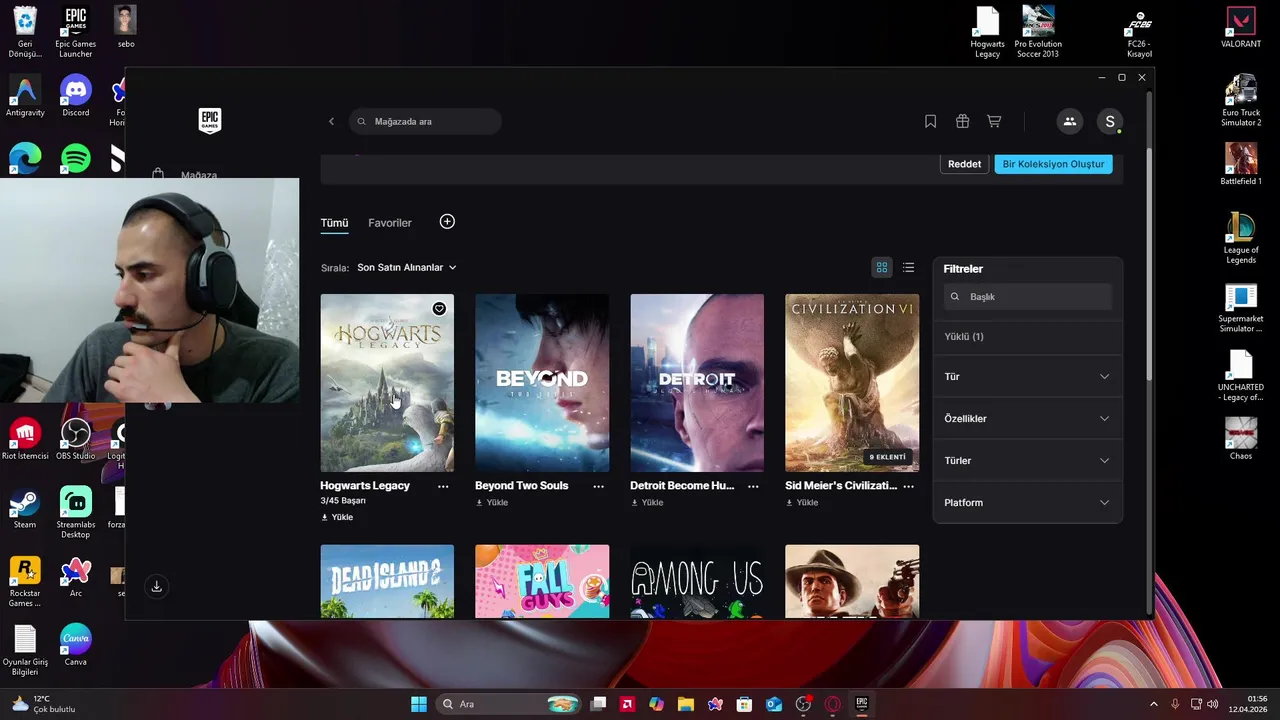The height and width of the screenshot is (720, 1280).
Task: Open FC26 Kısayol desktop shortcut
Action: (1139, 32)
